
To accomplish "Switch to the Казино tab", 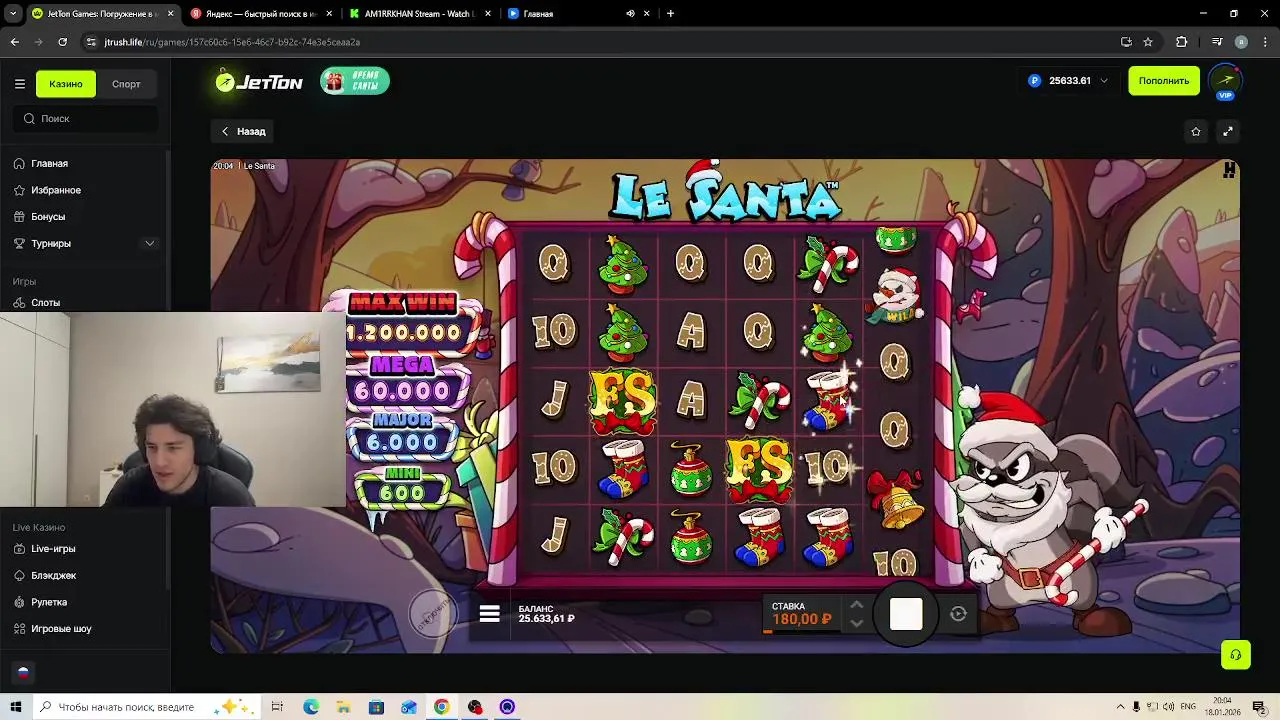I will click(x=66, y=84).
